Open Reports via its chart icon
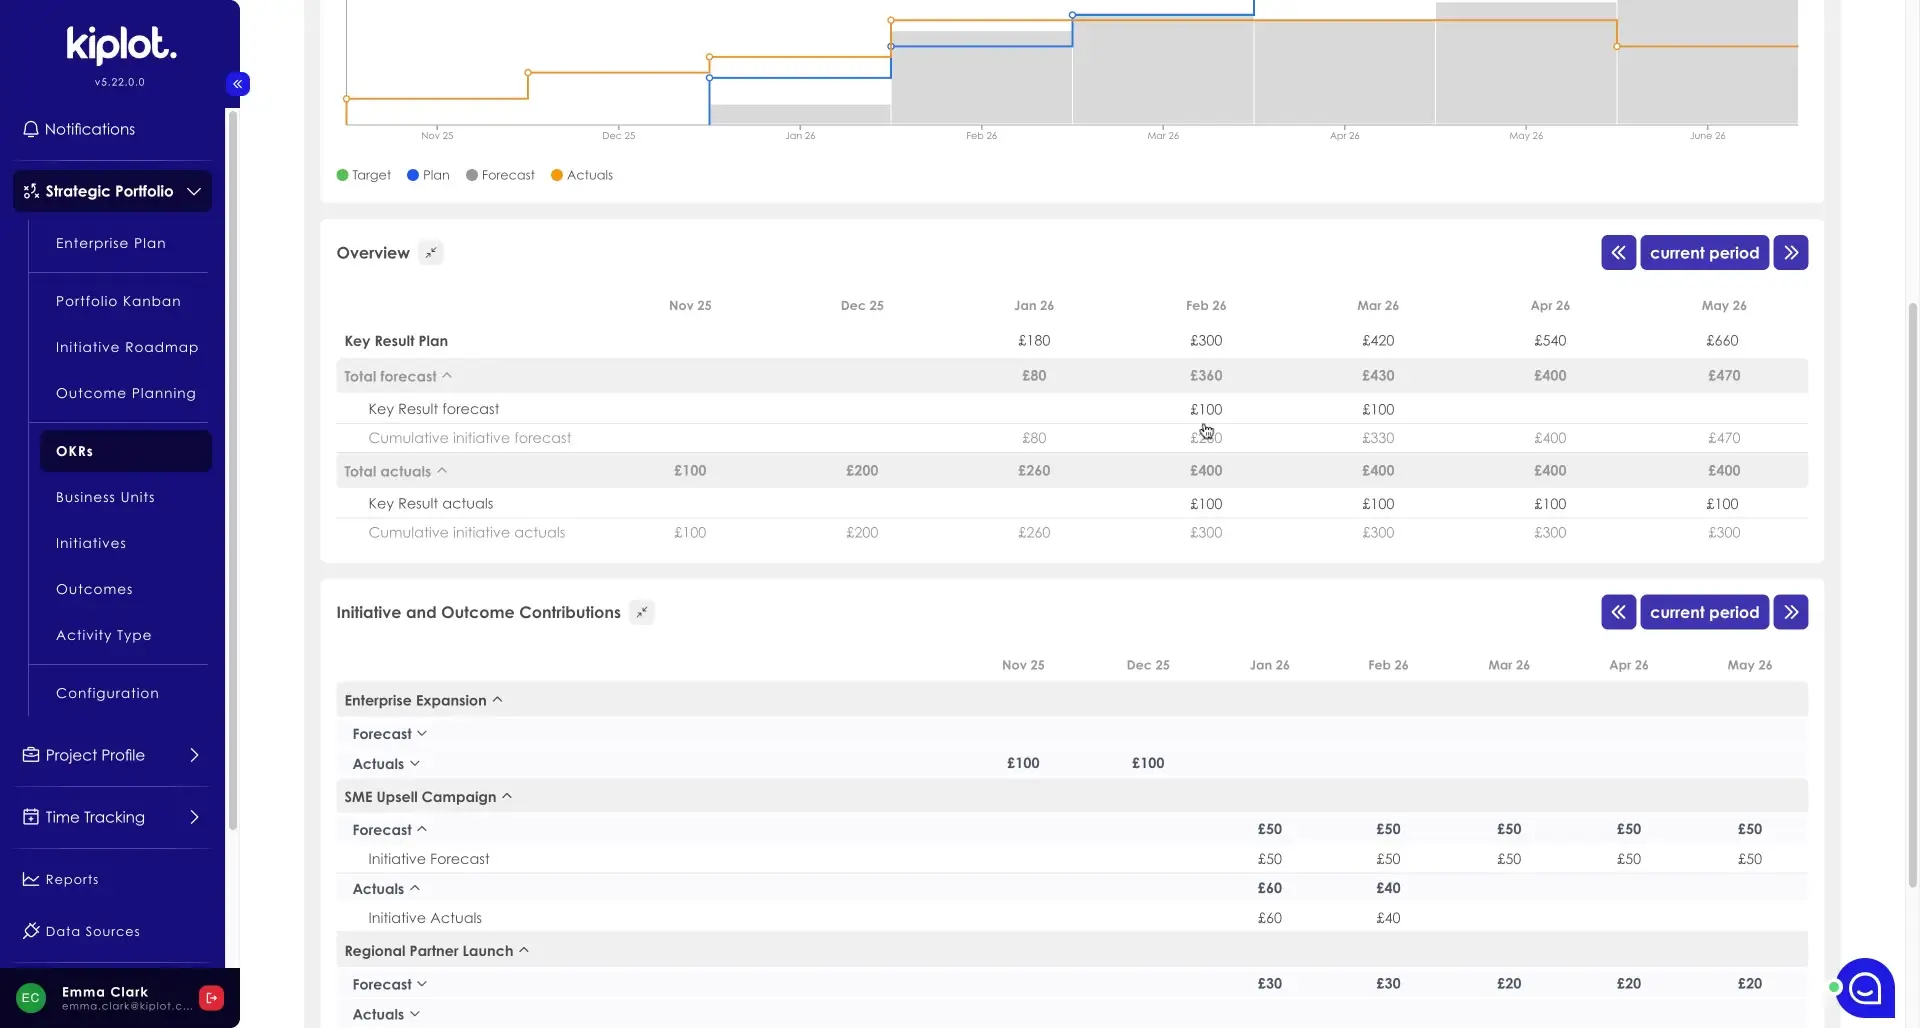 29,879
